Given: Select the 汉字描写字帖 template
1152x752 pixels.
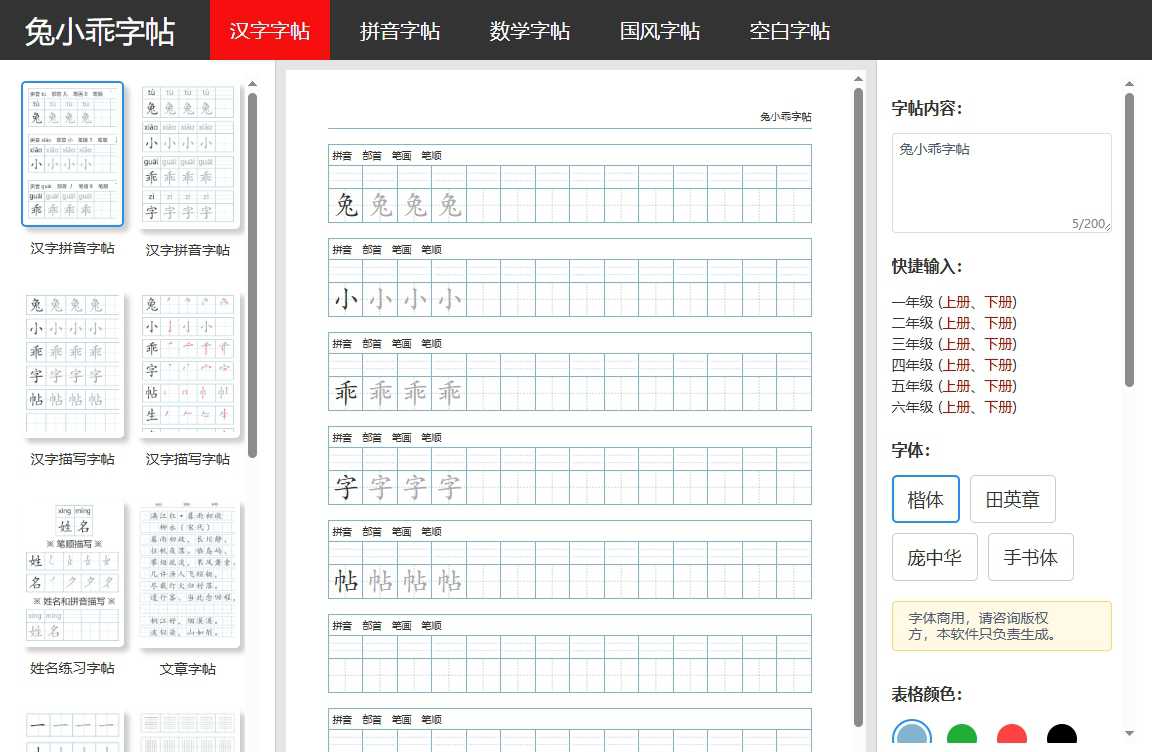Looking at the screenshot, I should pos(73,362).
